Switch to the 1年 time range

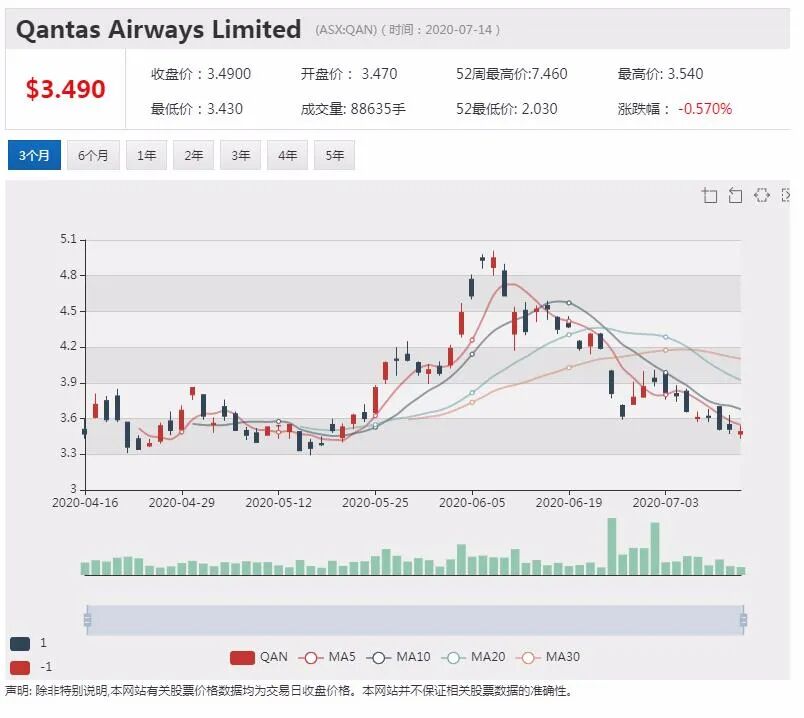[147, 155]
